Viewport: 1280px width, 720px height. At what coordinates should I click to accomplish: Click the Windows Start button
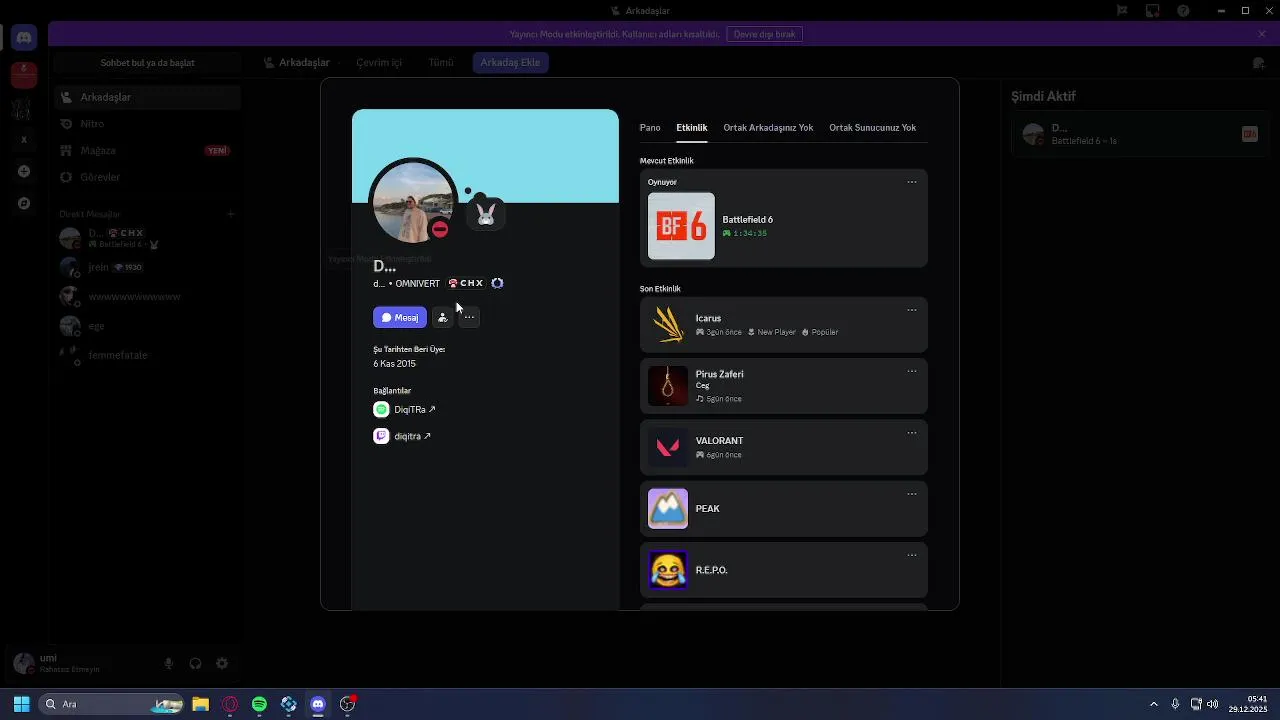tap(21, 704)
